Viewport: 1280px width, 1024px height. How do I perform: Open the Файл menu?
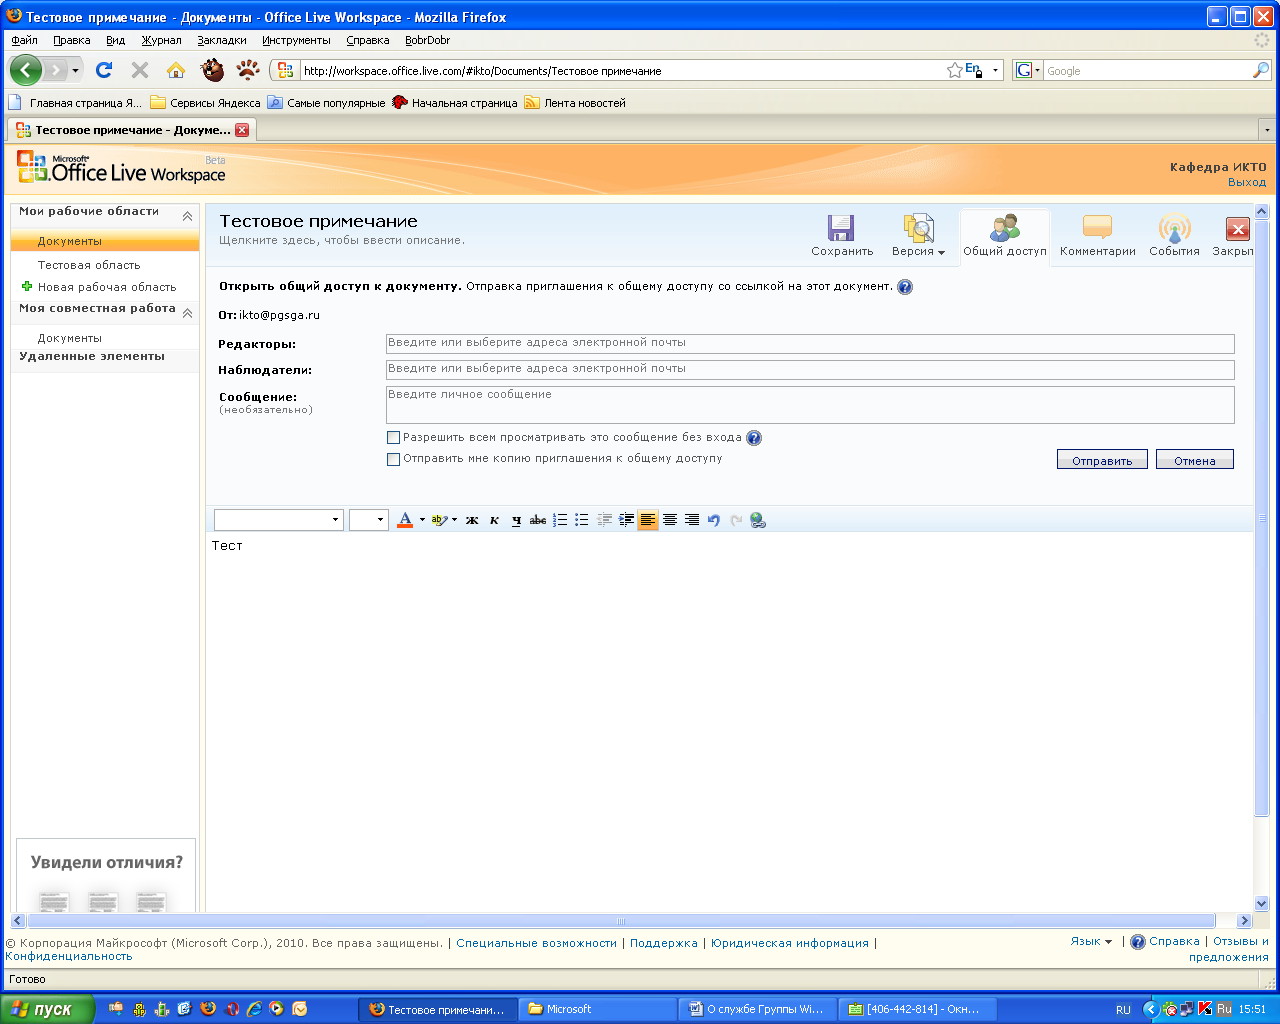(24, 40)
